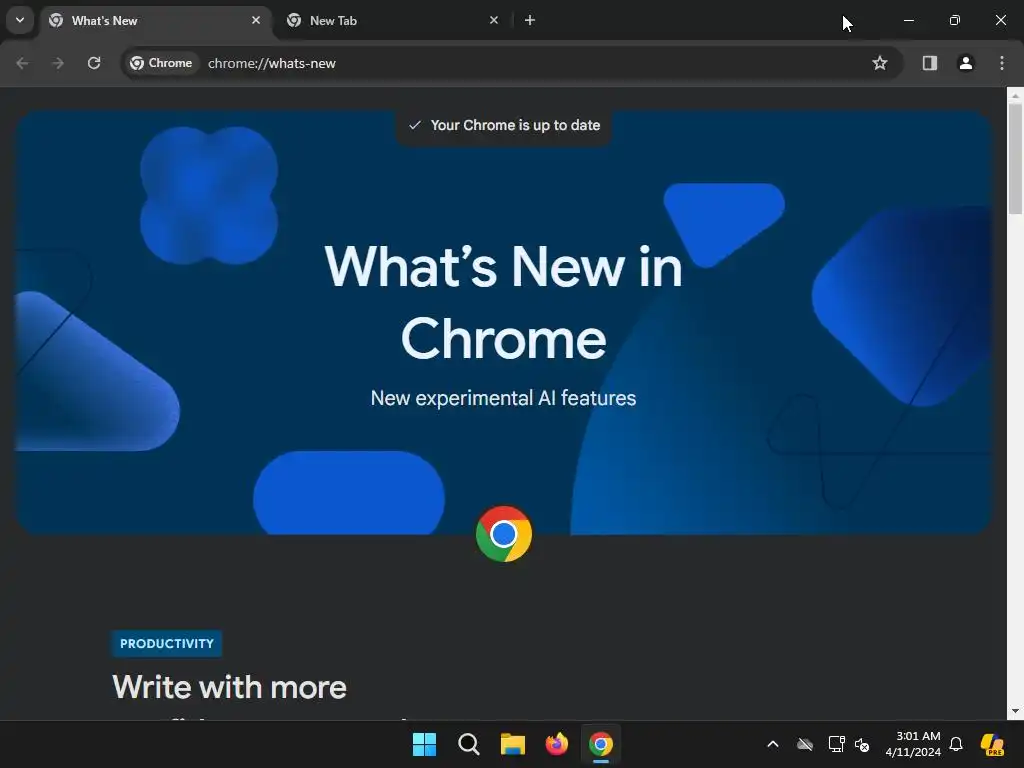The width and height of the screenshot is (1024, 768).
Task: Toggle the Chrome side panel
Action: (929, 63)
